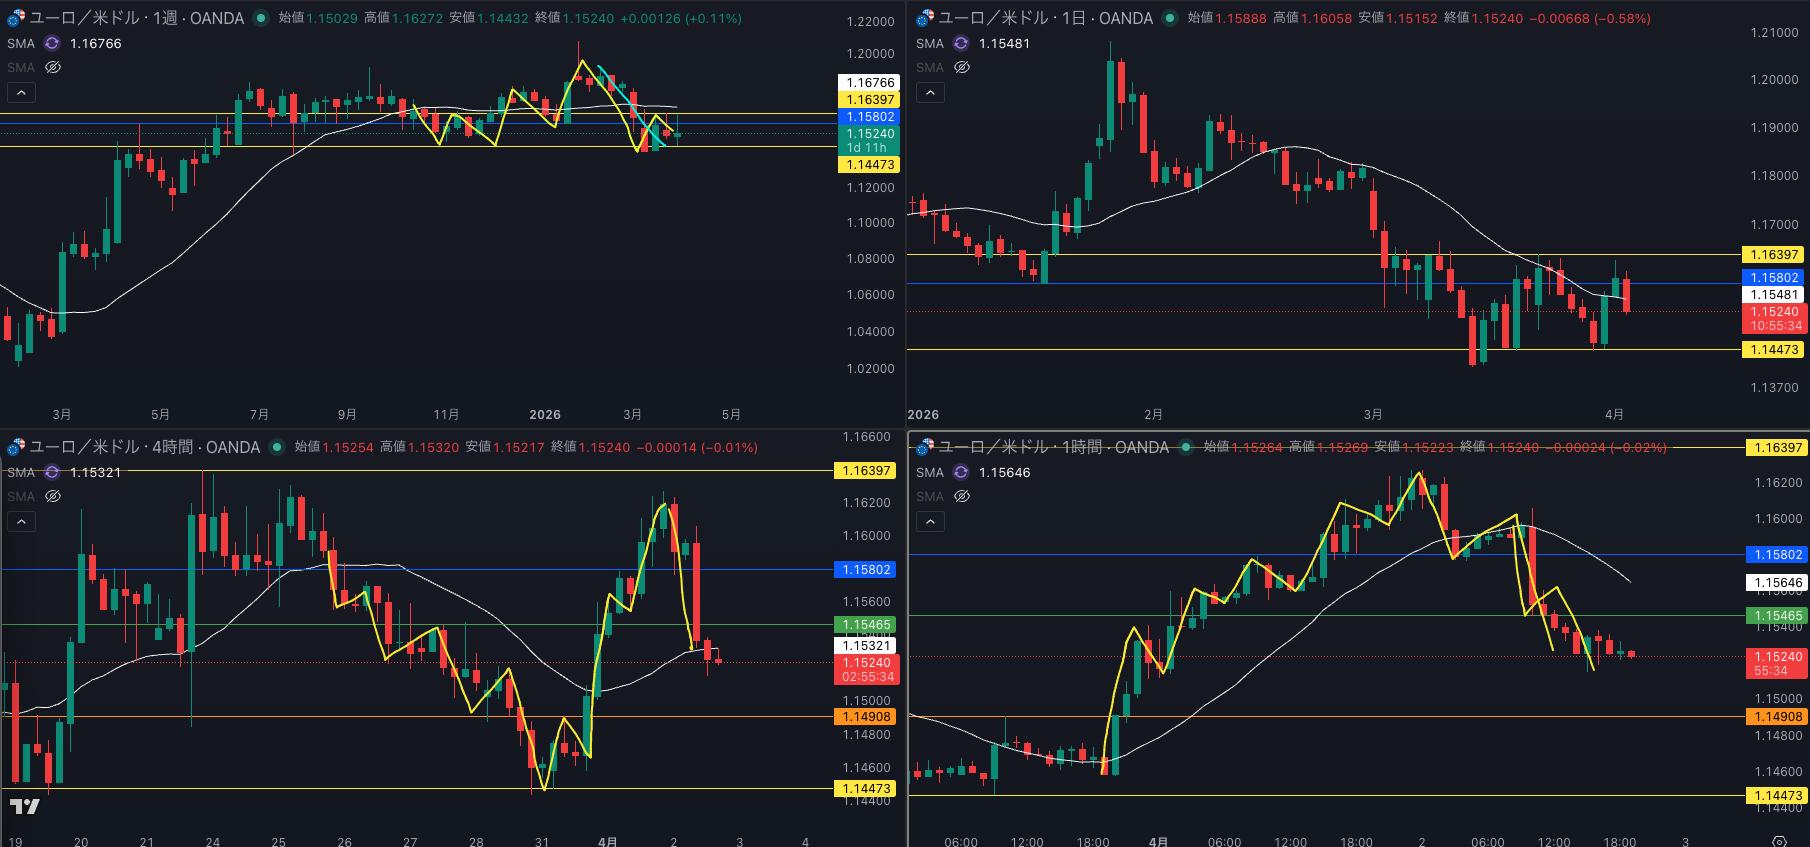Click the green market status dot on 4-hour chart
This screenshot has height=847, width=1810.
click(277, 447)
